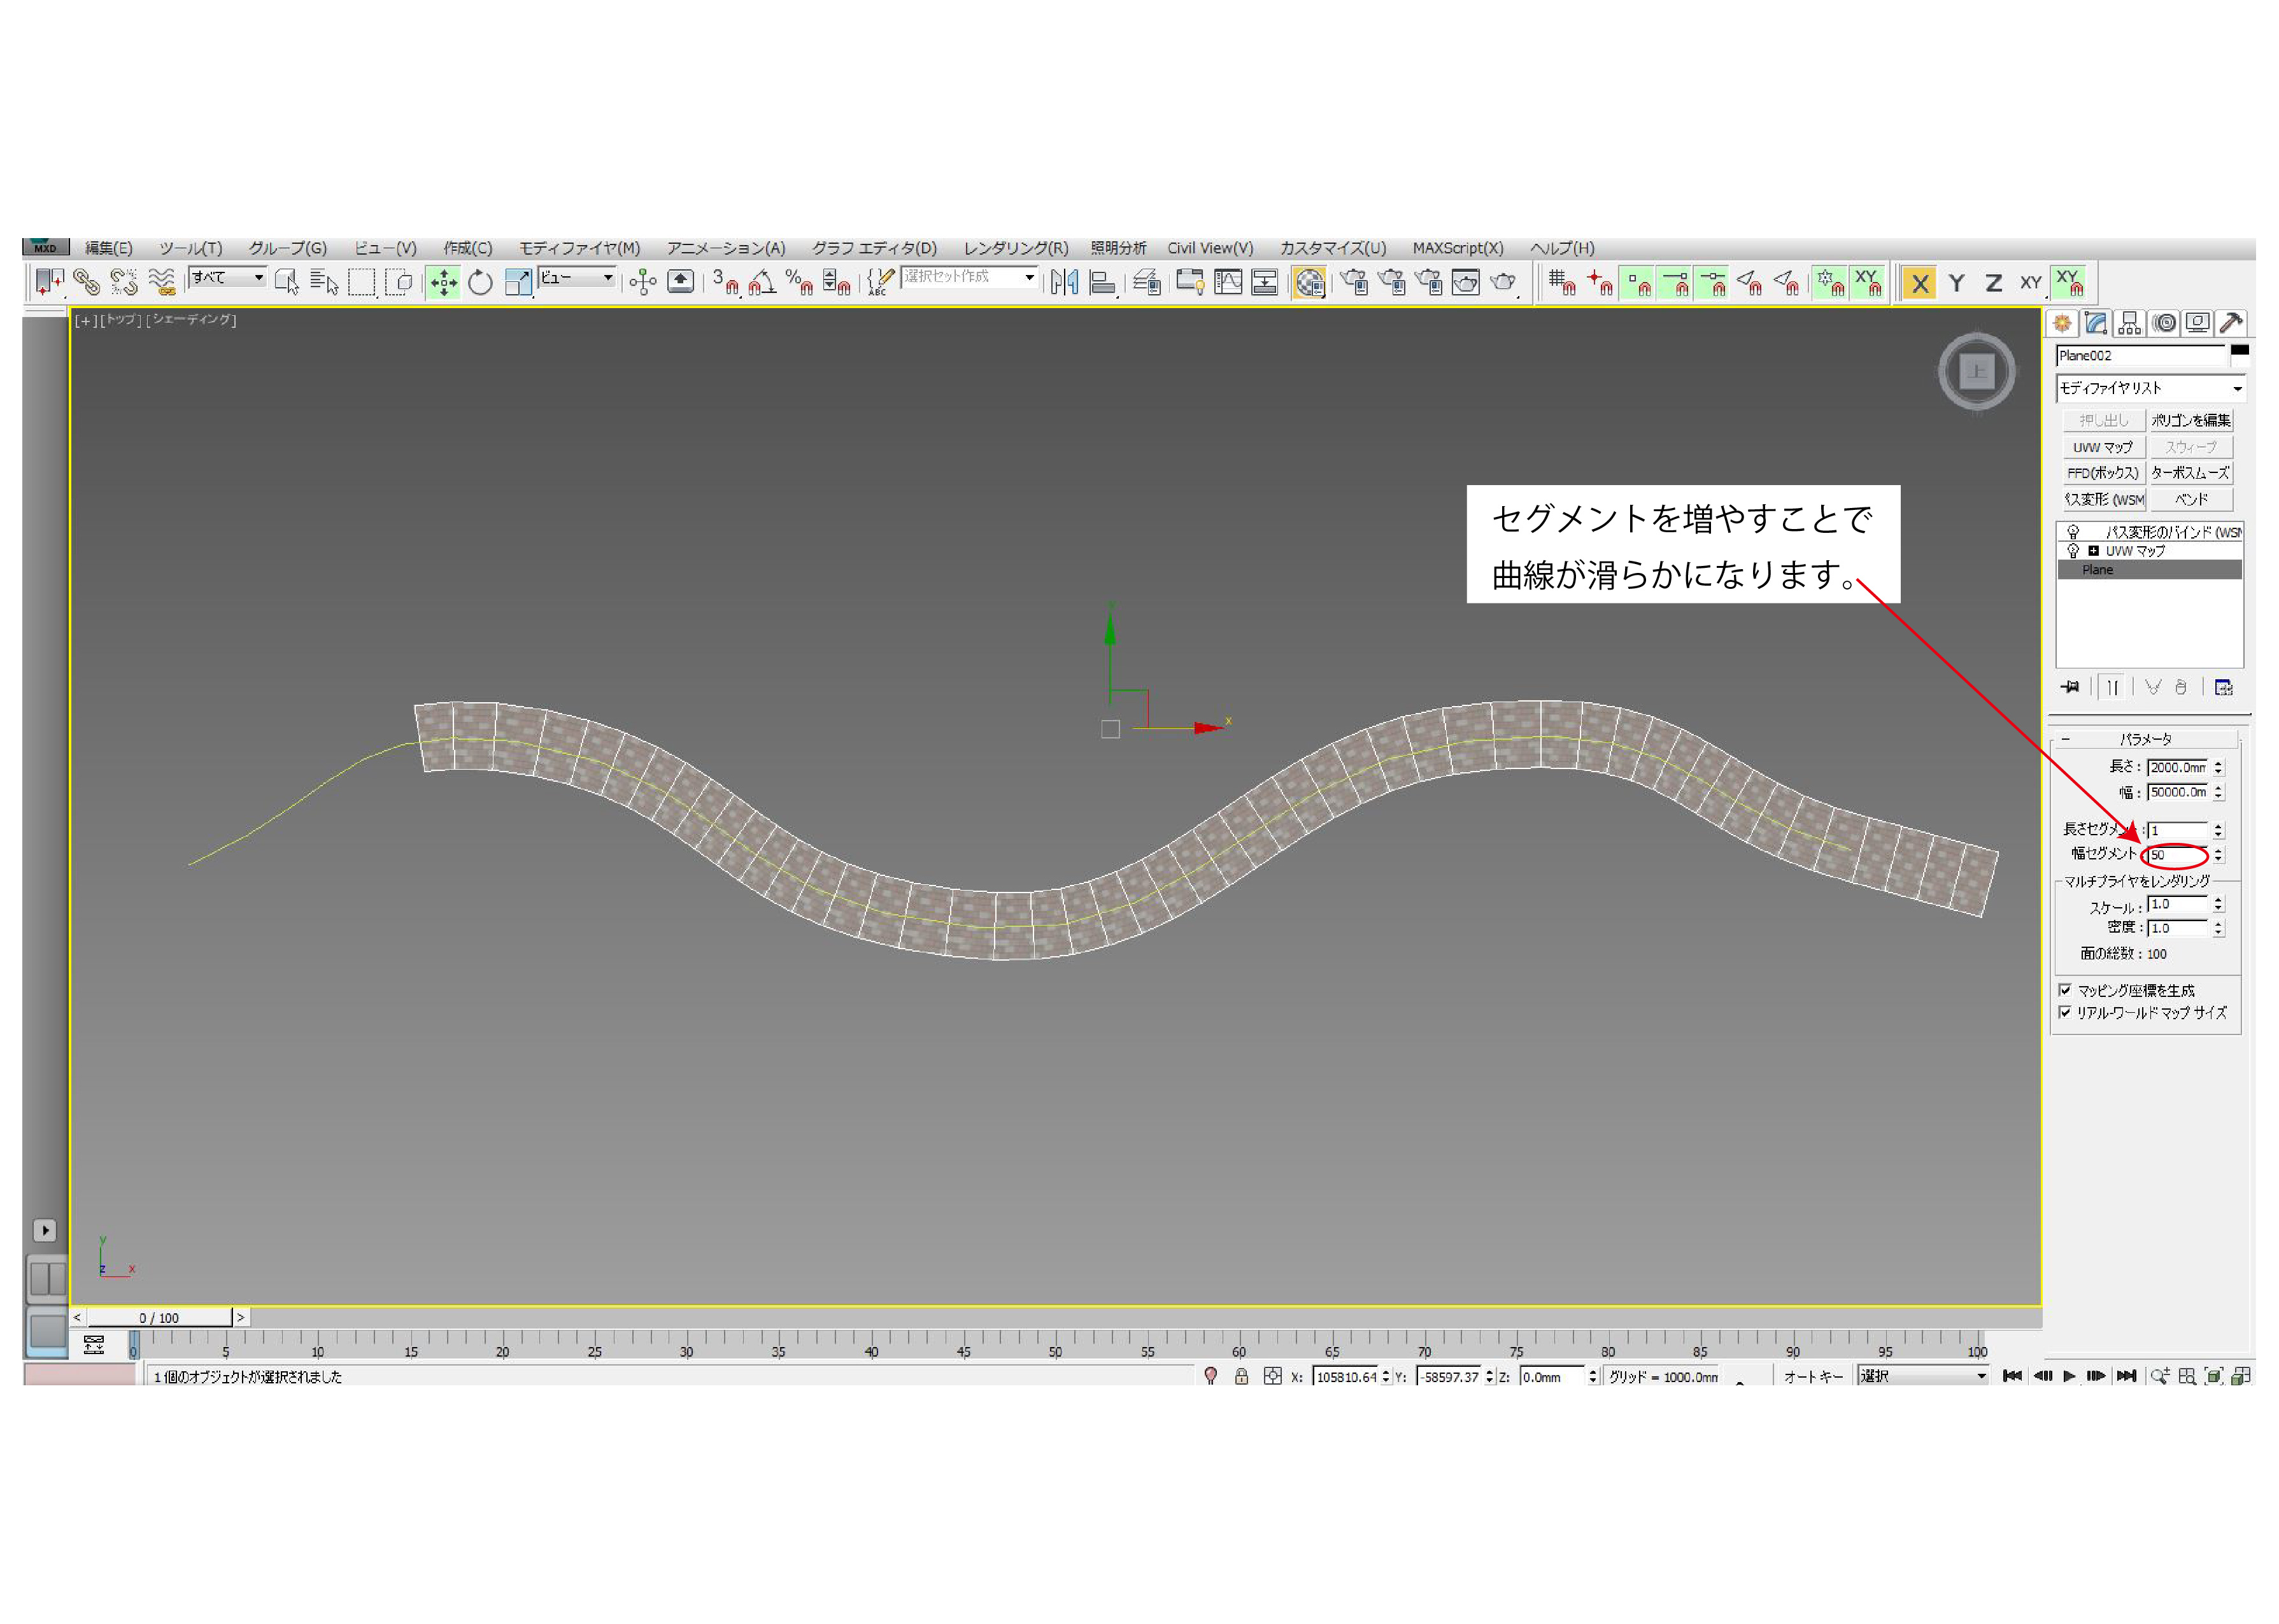Expand the UVW マップ modifier sub-objects
2279x1624 pixels.
tap(2094, 551)
